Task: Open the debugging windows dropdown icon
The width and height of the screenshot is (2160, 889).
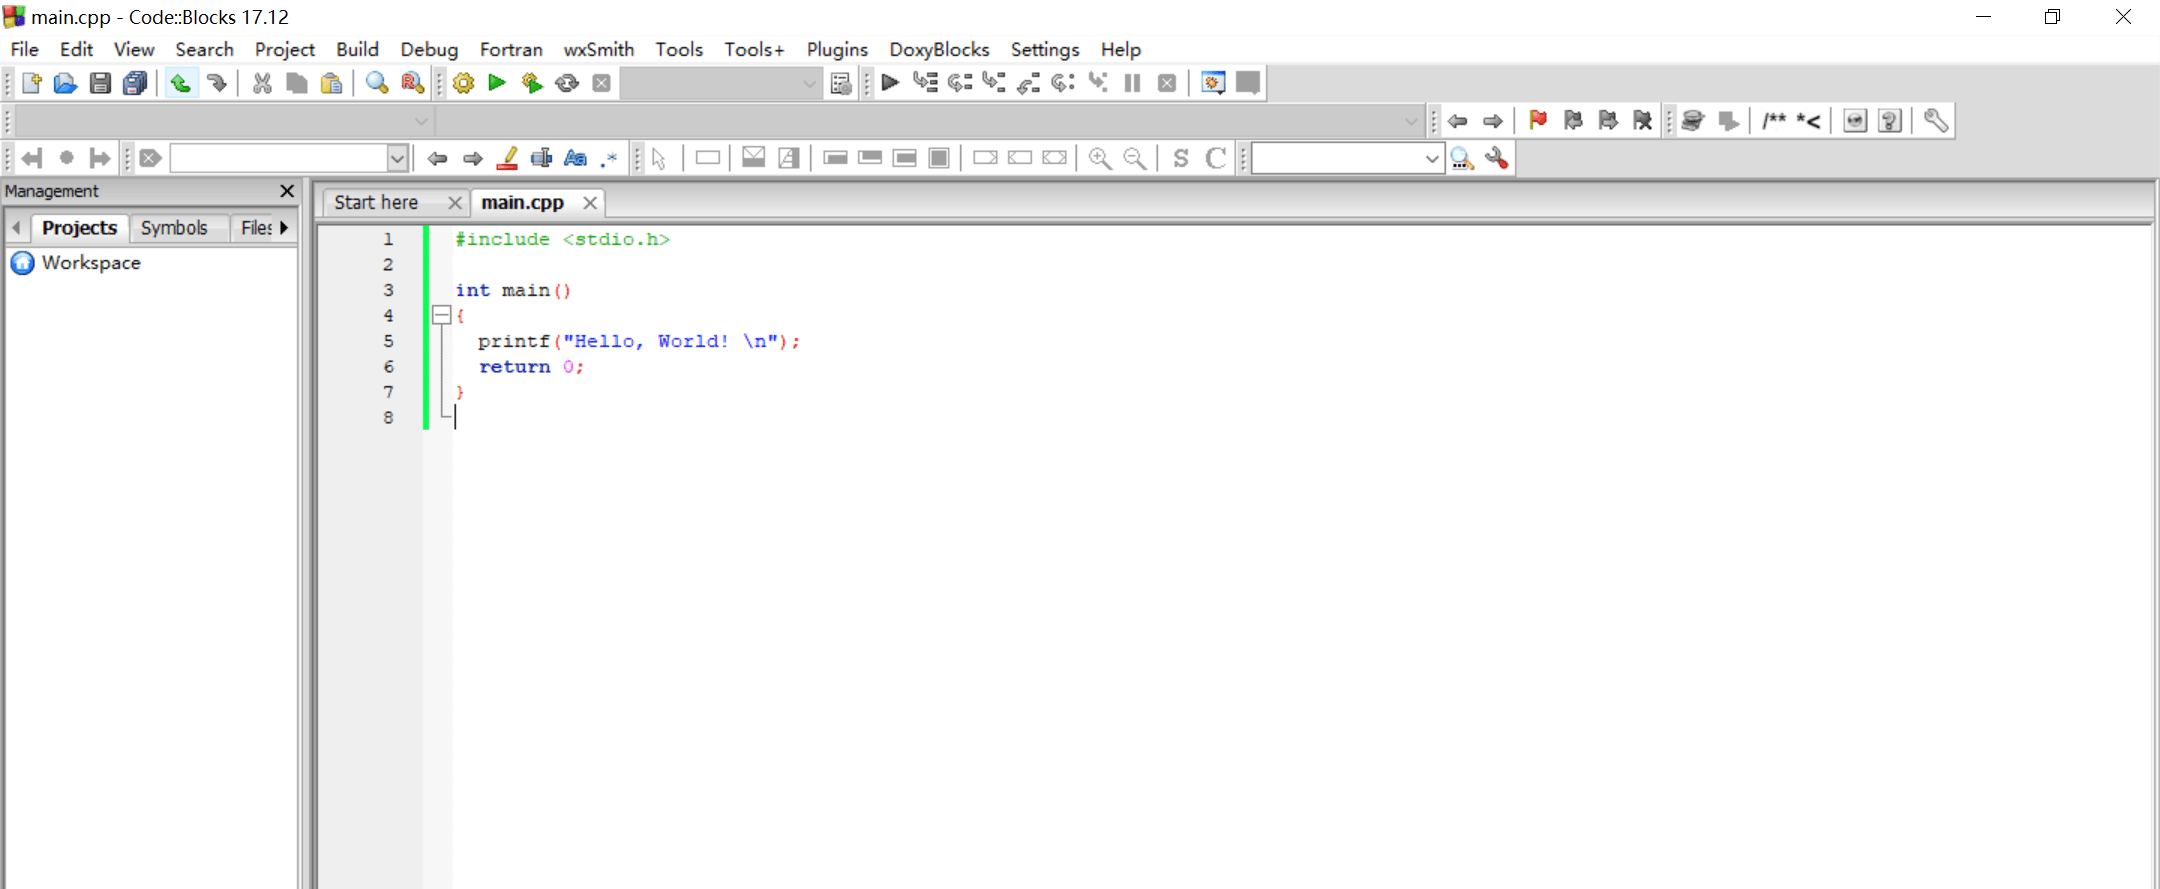Action: click(x=1213, y=82)
